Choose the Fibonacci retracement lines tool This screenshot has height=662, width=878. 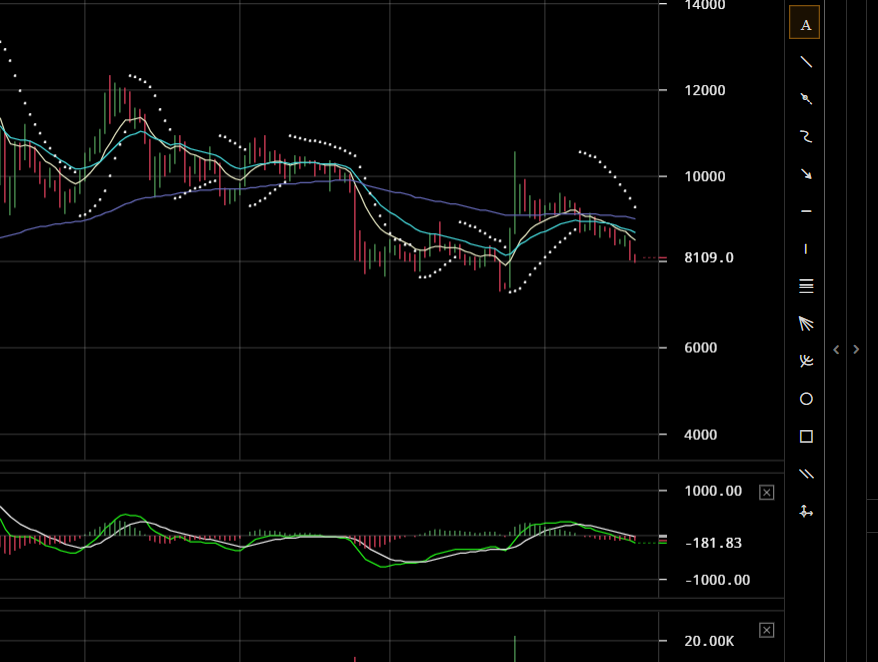806,286
